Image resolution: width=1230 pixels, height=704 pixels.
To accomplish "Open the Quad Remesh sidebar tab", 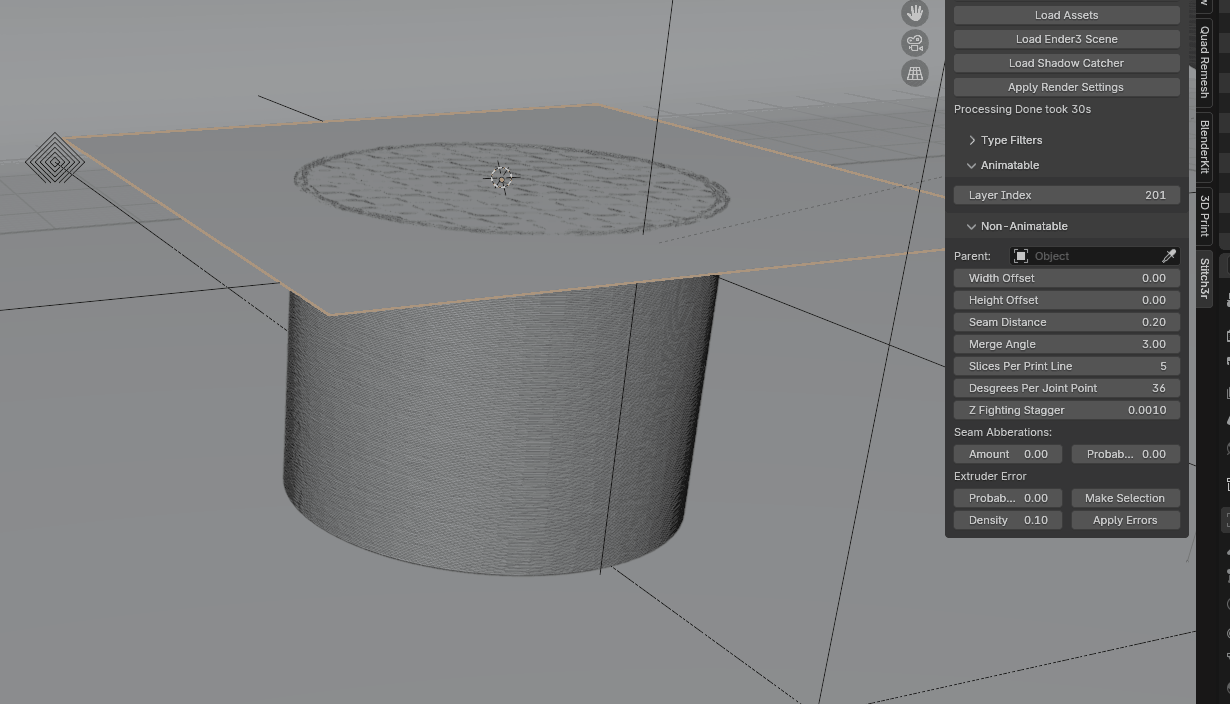I will coord(1205,62).
